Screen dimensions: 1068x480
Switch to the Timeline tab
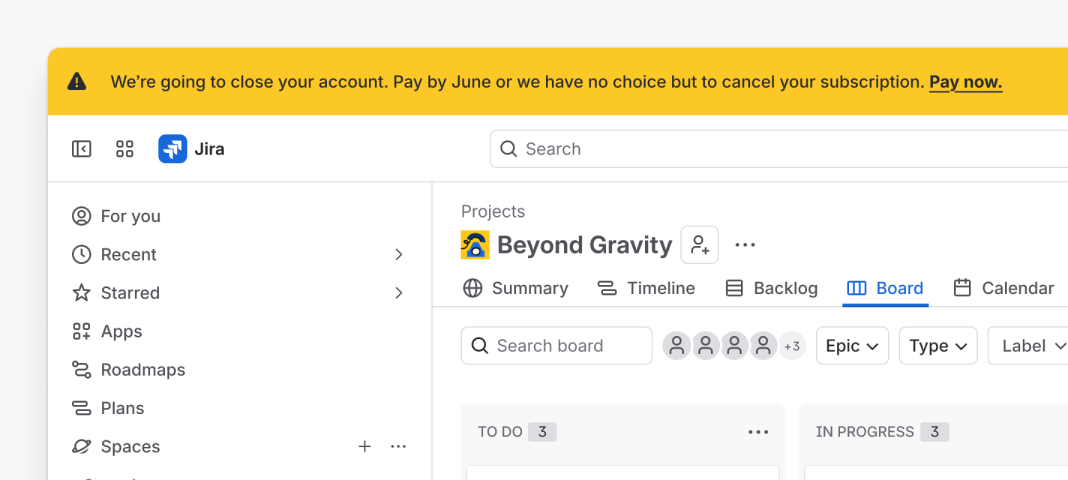point(646,288)
